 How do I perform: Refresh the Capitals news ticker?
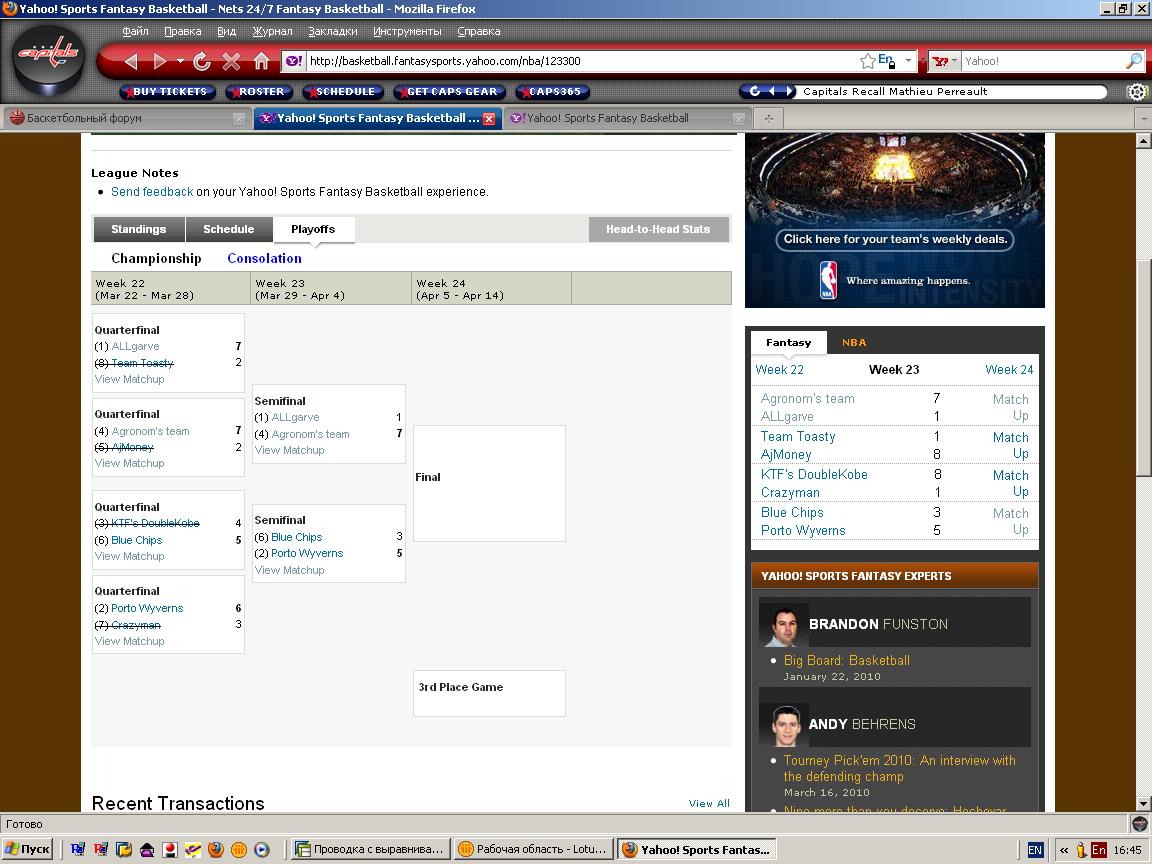755,91
